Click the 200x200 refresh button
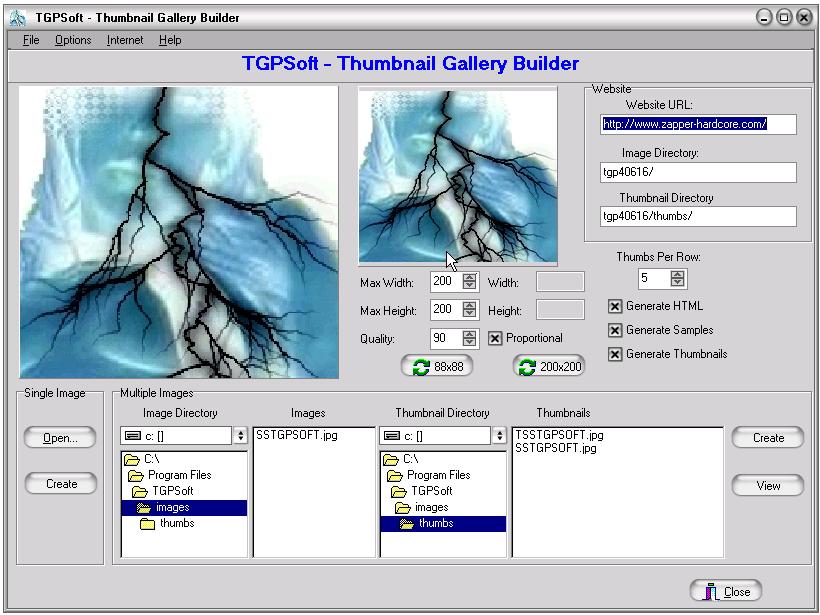 [548, 367]
